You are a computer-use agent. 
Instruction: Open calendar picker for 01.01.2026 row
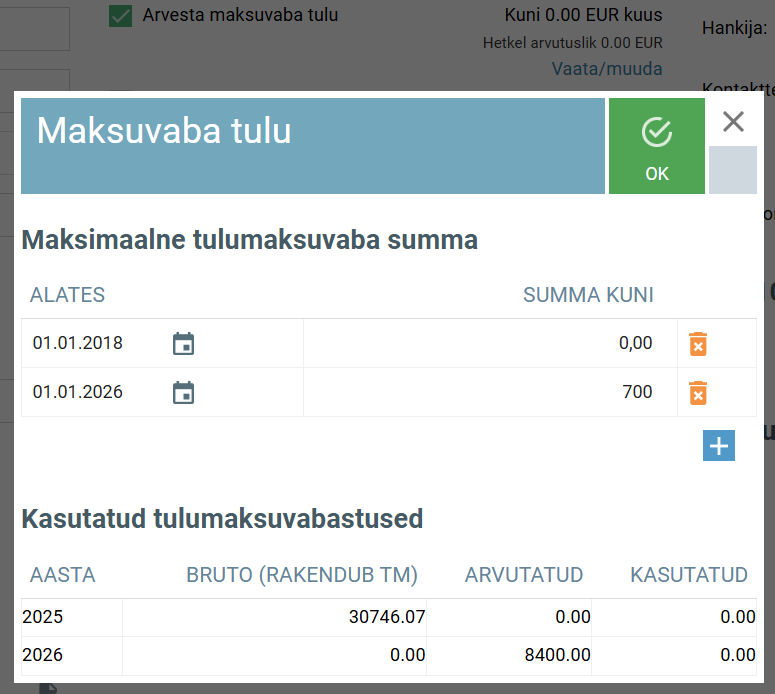(x=183, y=393)
